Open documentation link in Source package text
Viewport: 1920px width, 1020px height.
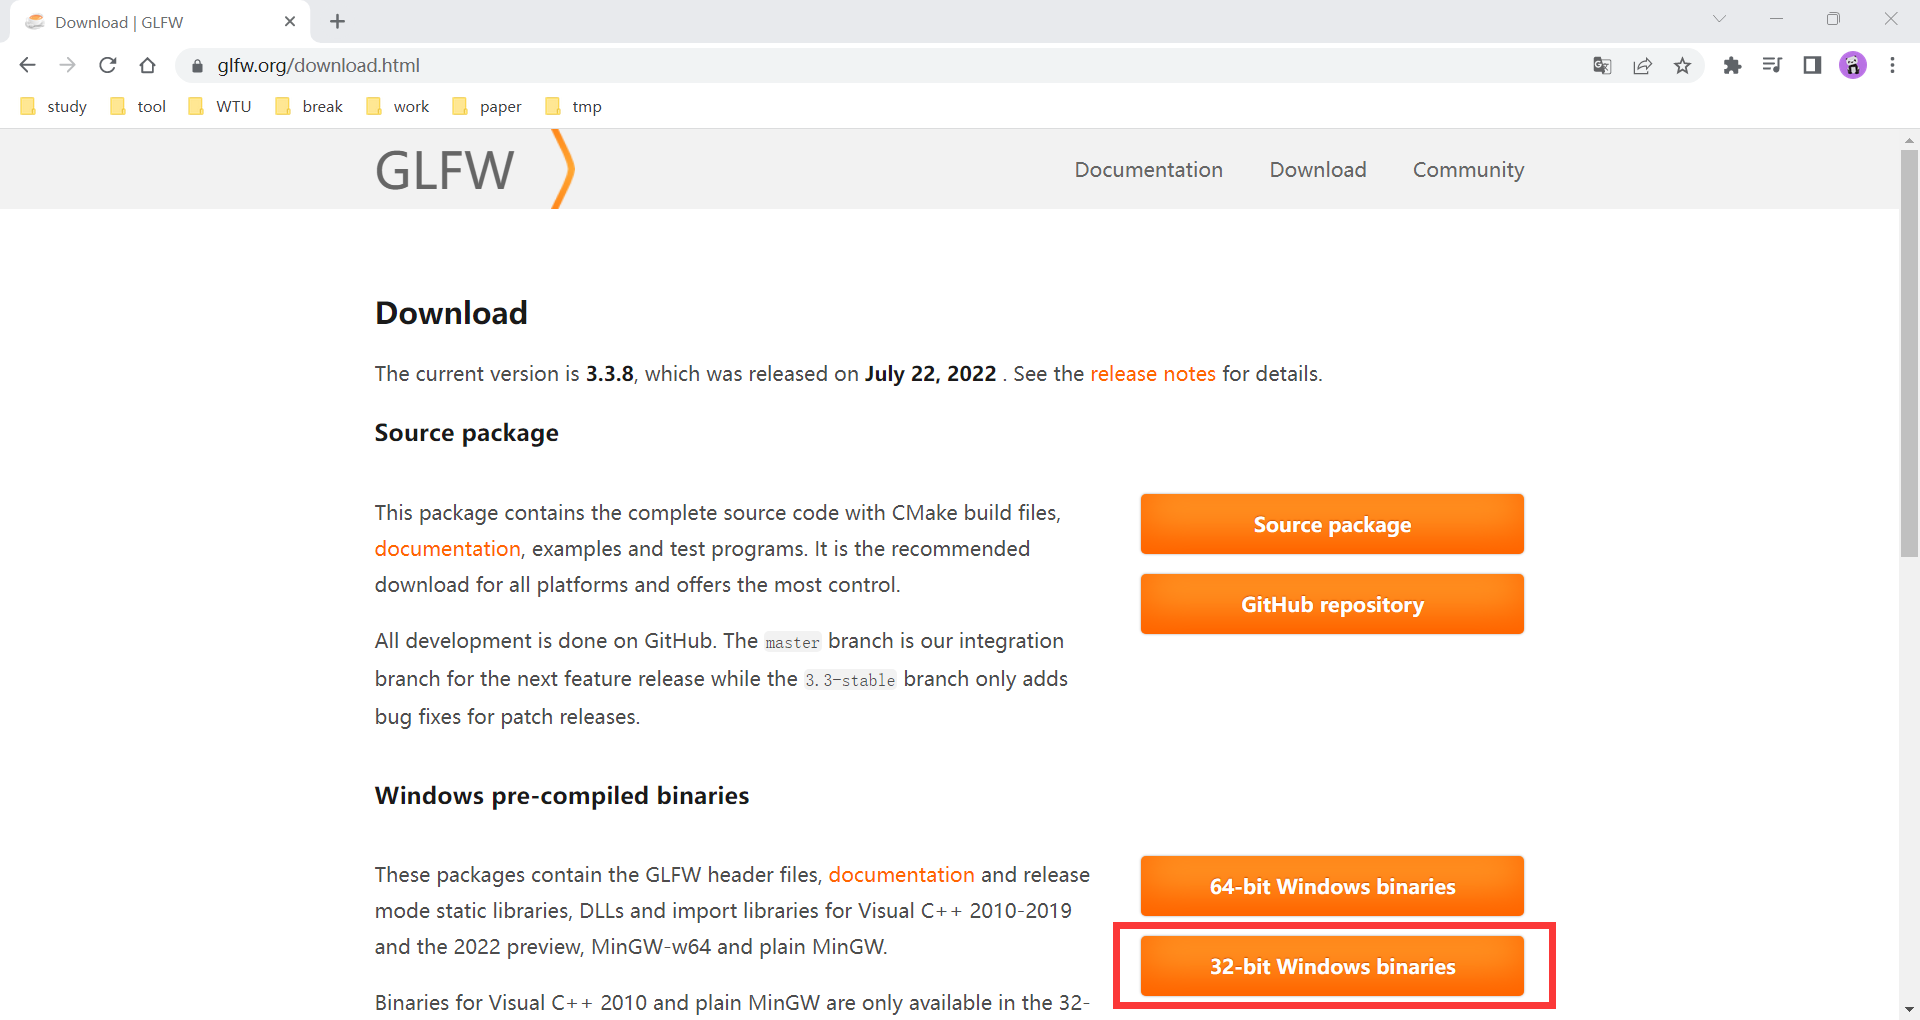pos(447,549)
